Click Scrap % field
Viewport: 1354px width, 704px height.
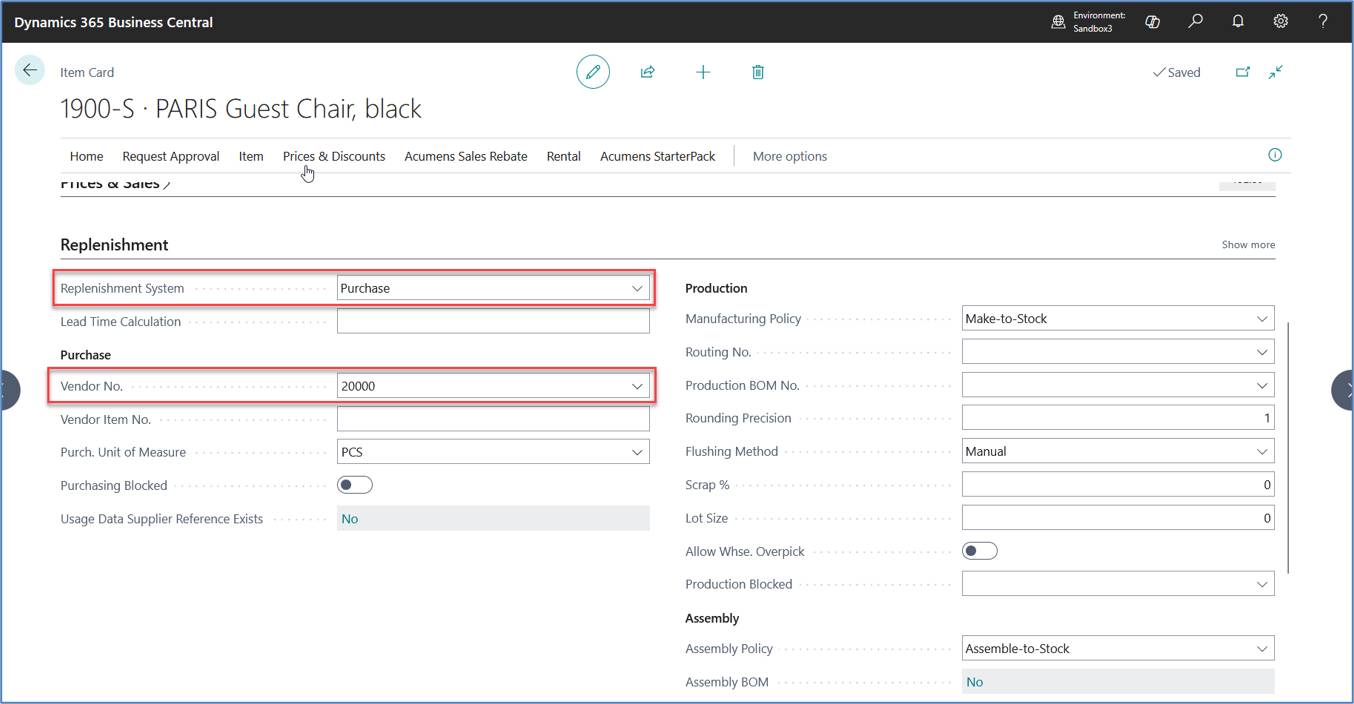(1118, 484)
